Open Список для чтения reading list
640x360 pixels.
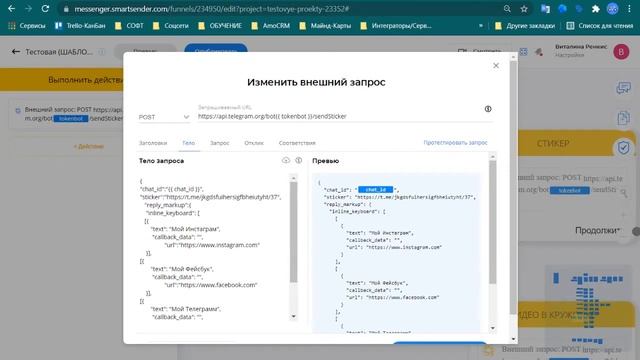pos(600,26)
